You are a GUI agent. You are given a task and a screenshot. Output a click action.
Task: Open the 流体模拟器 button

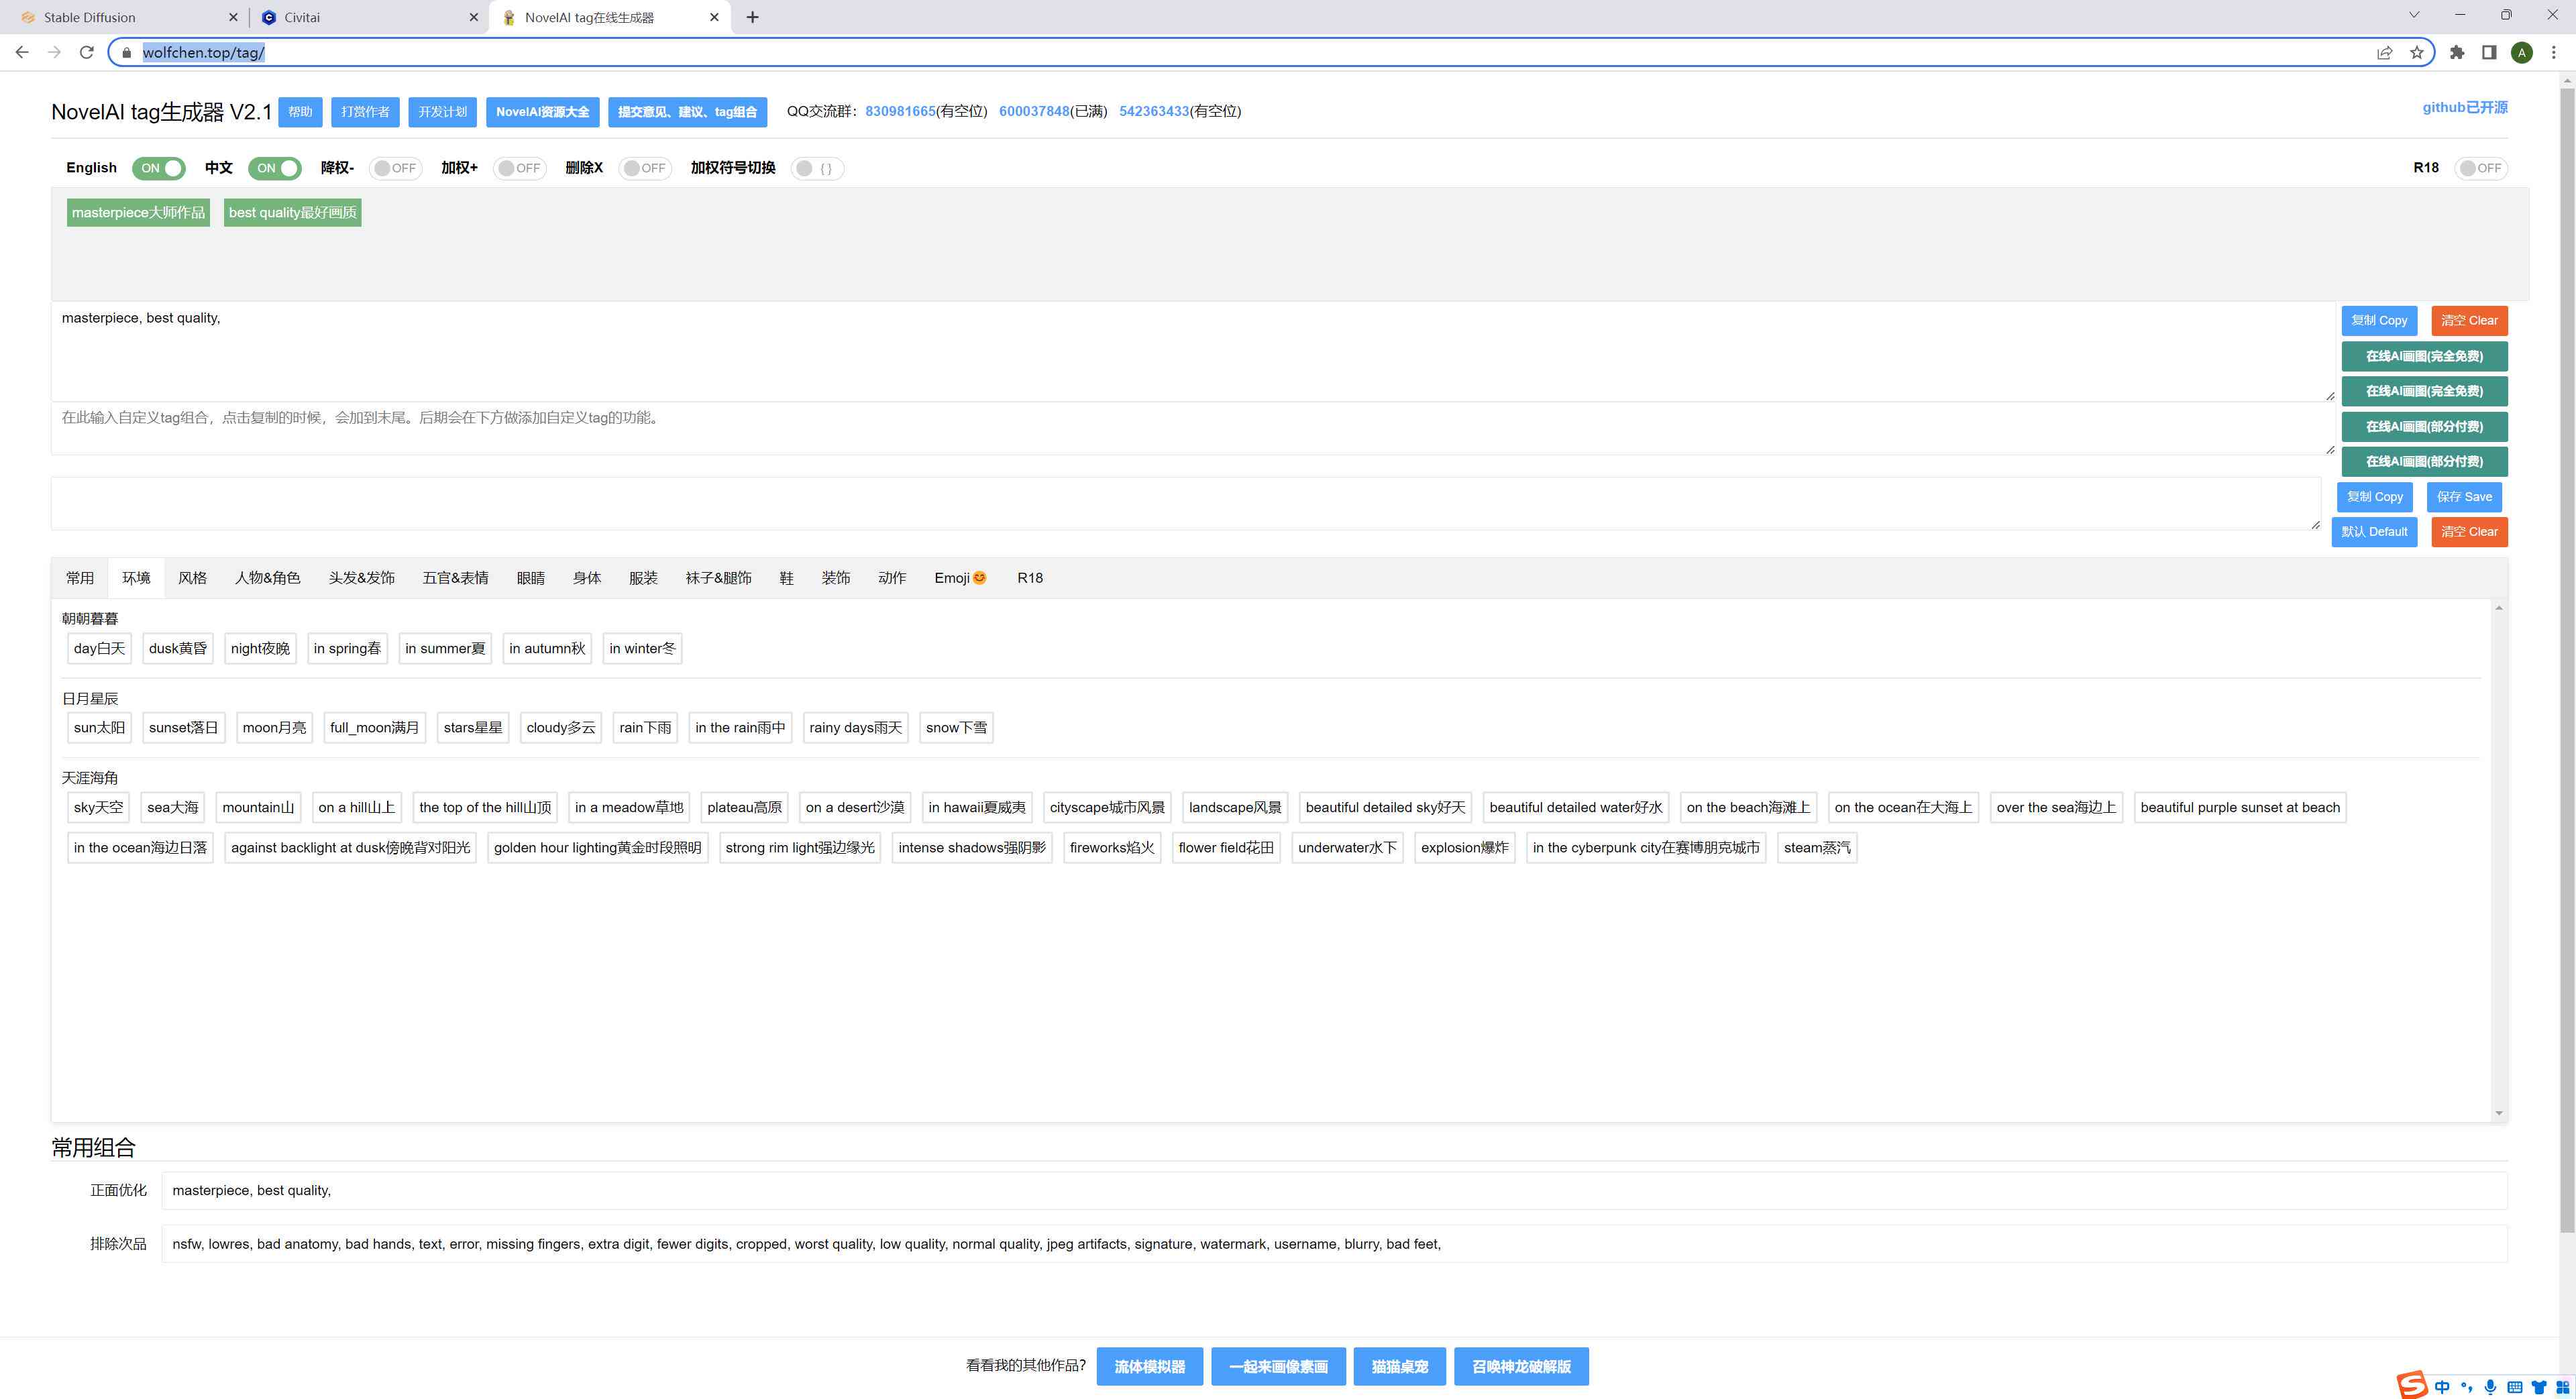pyautogui.click(x=1149, y=1366)
